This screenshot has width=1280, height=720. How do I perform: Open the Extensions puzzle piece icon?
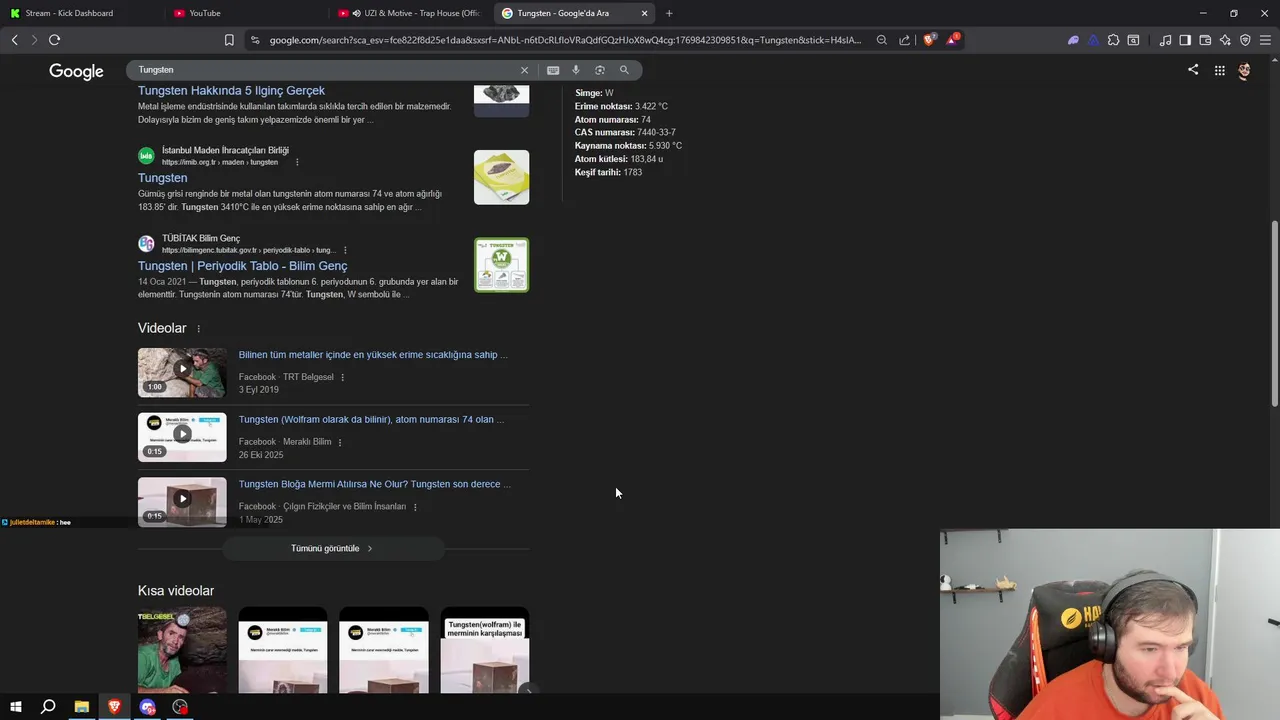pyautogui.click(x=1113, y=40)
